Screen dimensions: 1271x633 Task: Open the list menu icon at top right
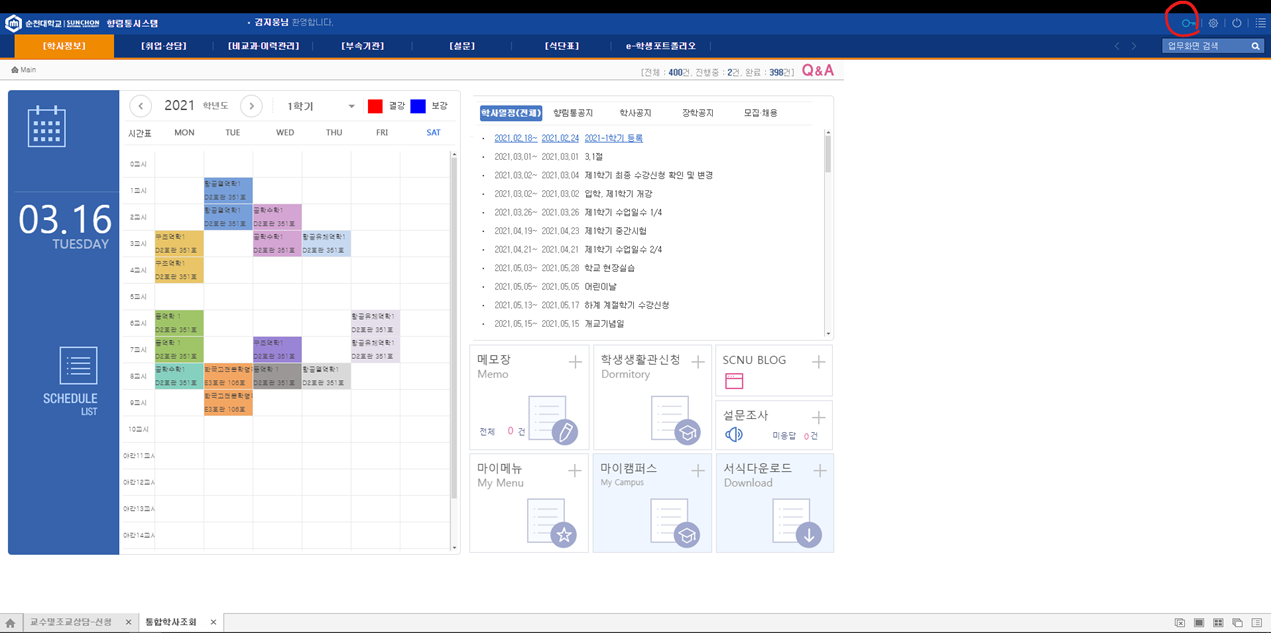[x=1260, y=23]
